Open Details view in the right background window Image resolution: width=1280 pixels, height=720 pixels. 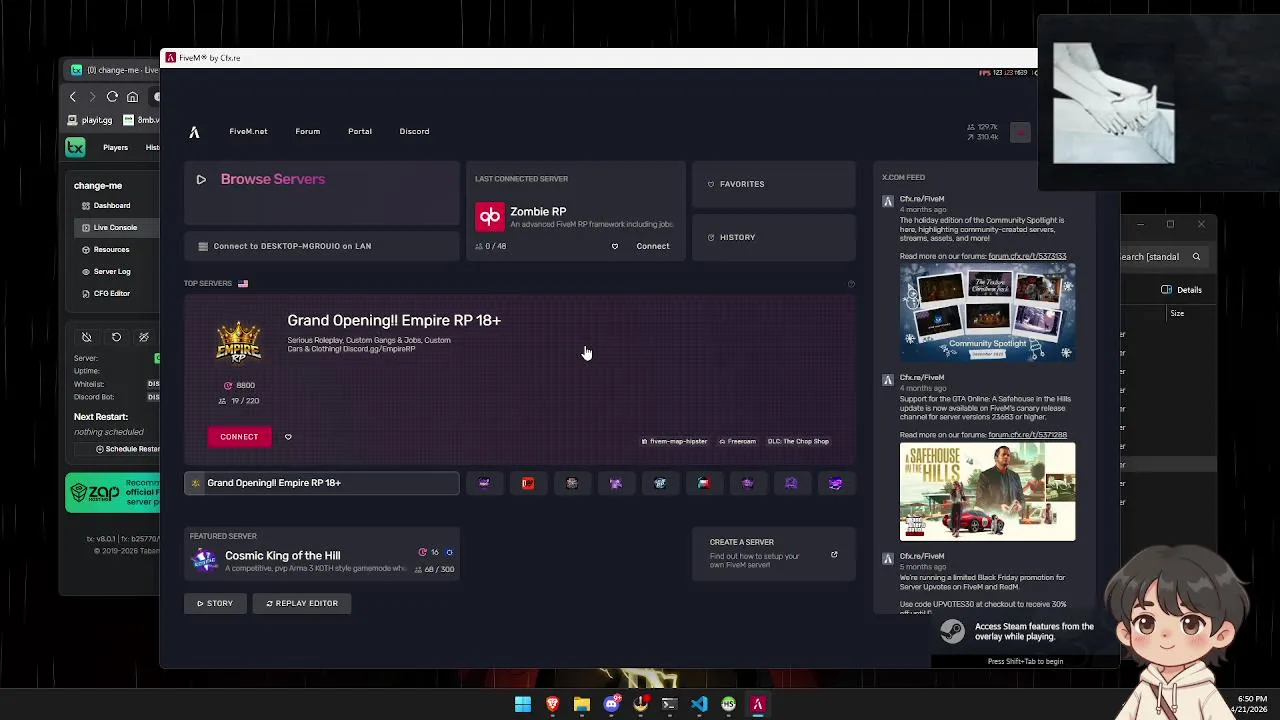pyautogui.click(x=1181, y=290)
